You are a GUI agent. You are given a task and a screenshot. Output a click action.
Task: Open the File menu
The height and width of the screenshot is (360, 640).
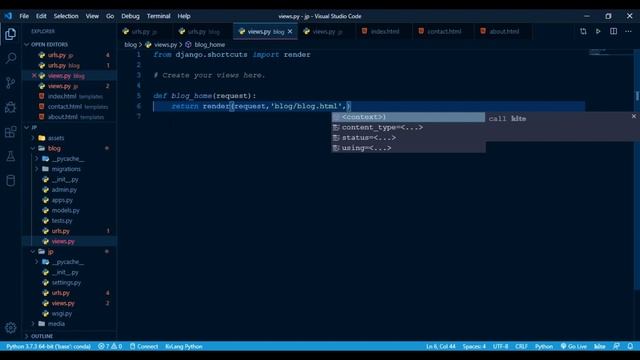(24, 16)
